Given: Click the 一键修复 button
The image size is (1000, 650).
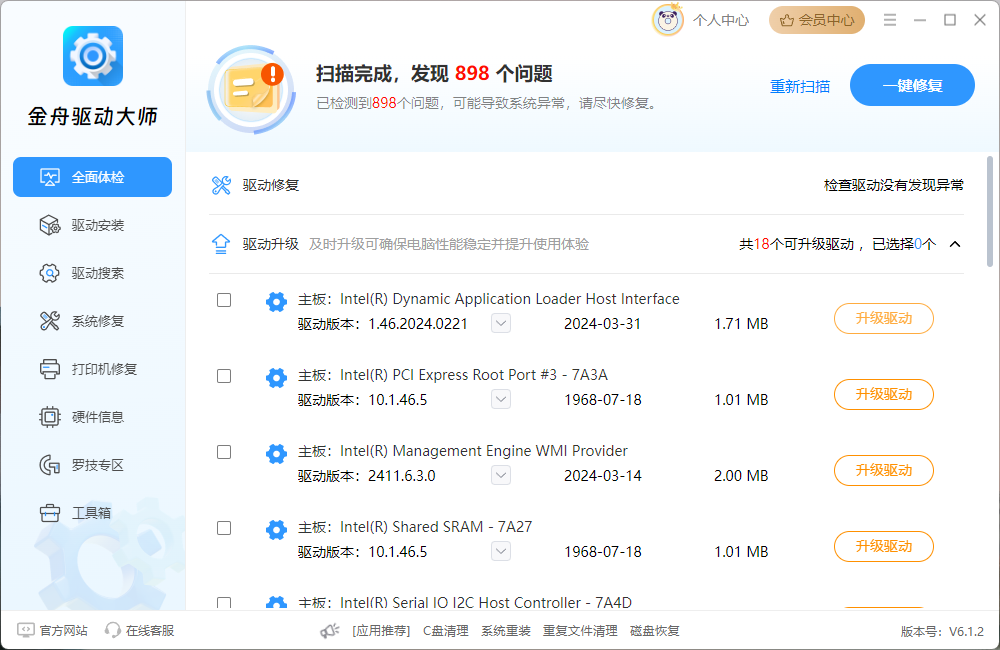Looking at the screenshot, I should pyautogui.click(x=912, y=85).
